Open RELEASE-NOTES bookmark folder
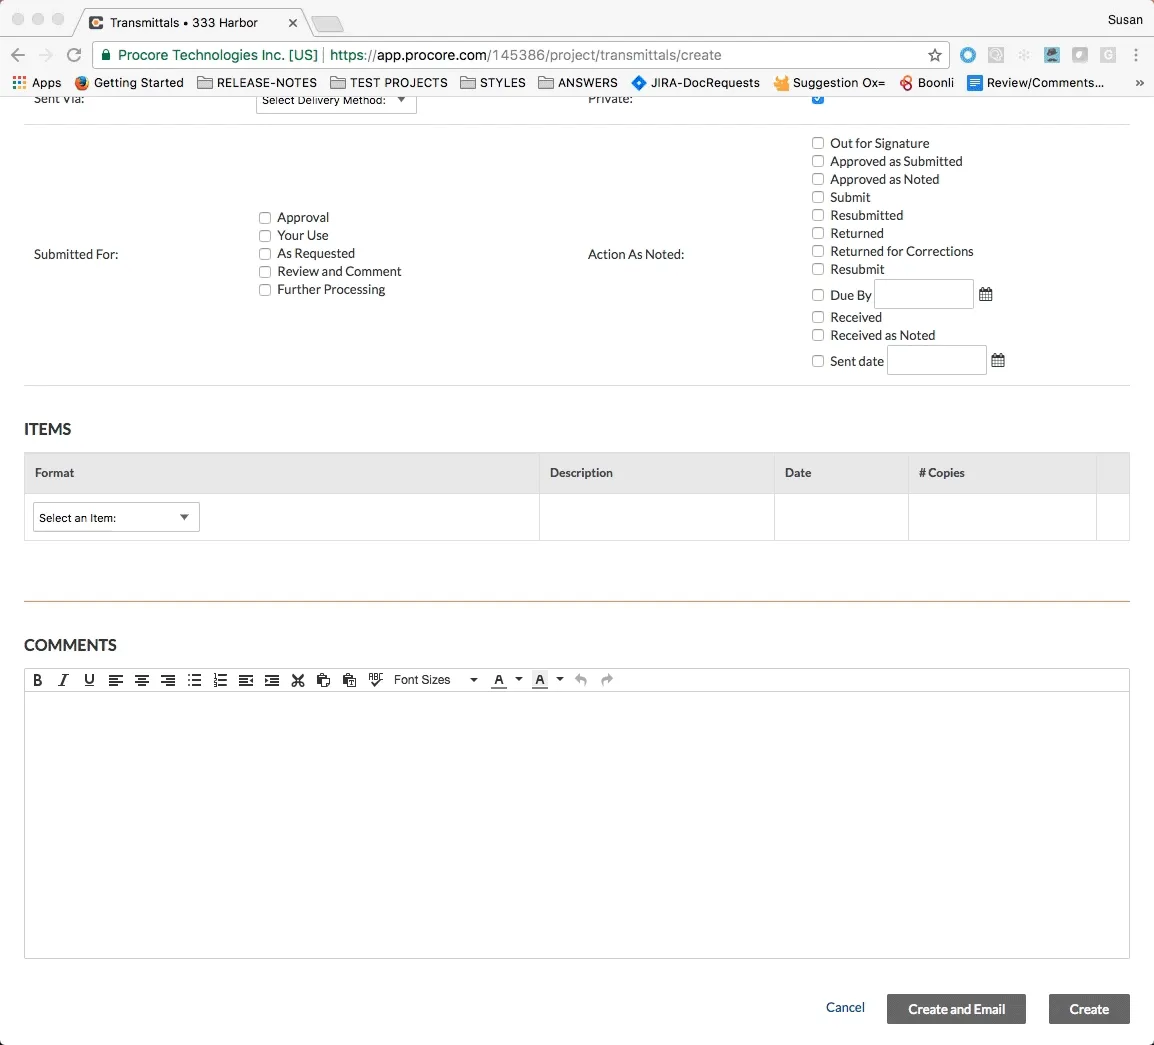The height and width of the screenshot is (1045, 1154). click(x=257, y=82)
